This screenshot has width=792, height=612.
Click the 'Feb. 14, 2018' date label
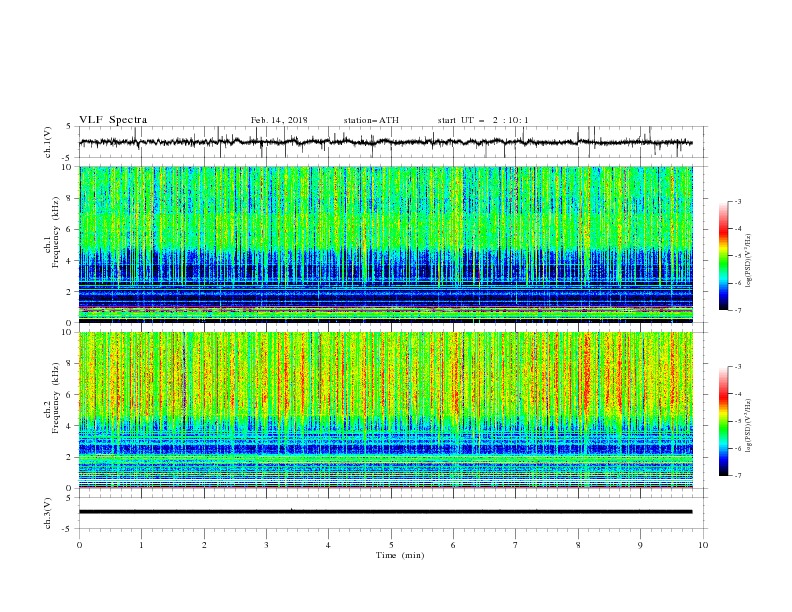pos(279,120)
